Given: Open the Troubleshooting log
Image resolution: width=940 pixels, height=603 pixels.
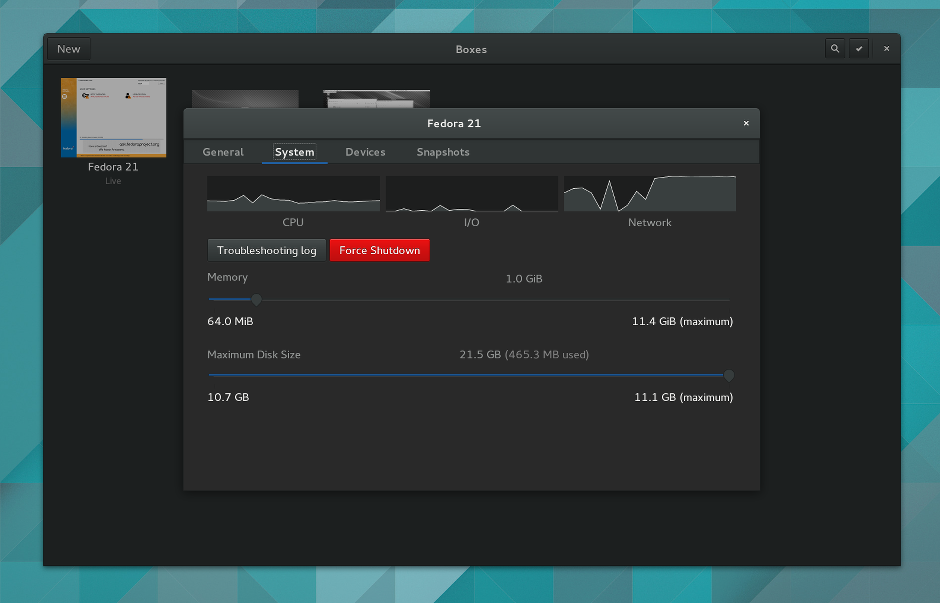Looking at the screenshot, I should (x=267, y=250).
